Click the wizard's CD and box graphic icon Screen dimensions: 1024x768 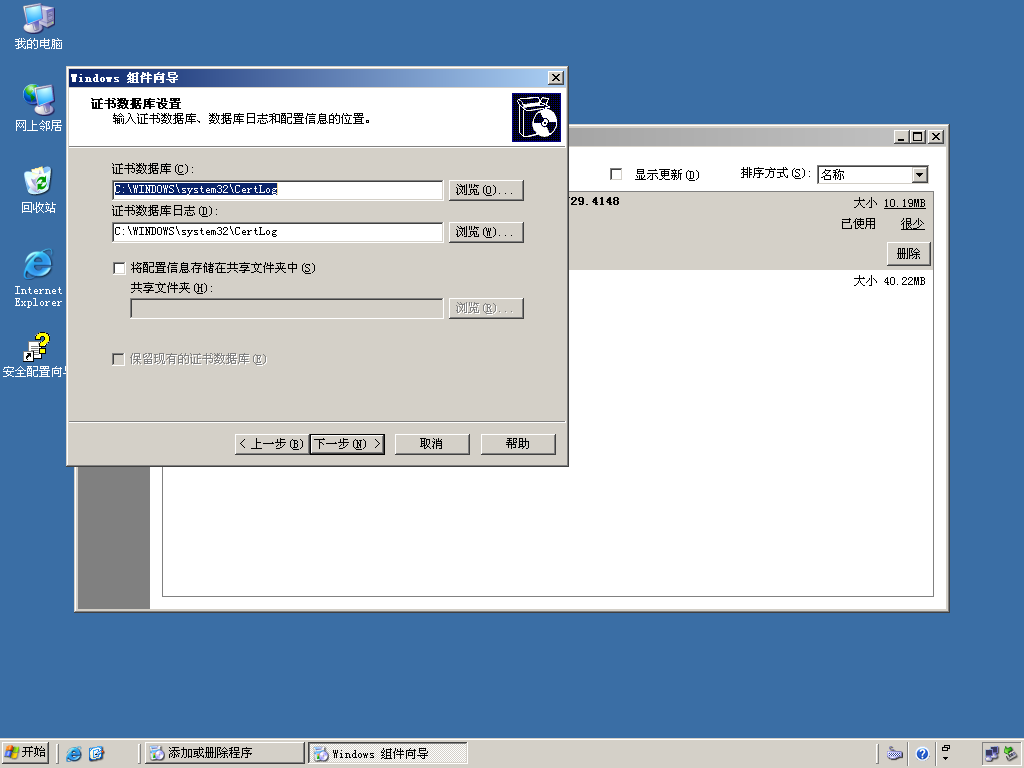point(536,118)
